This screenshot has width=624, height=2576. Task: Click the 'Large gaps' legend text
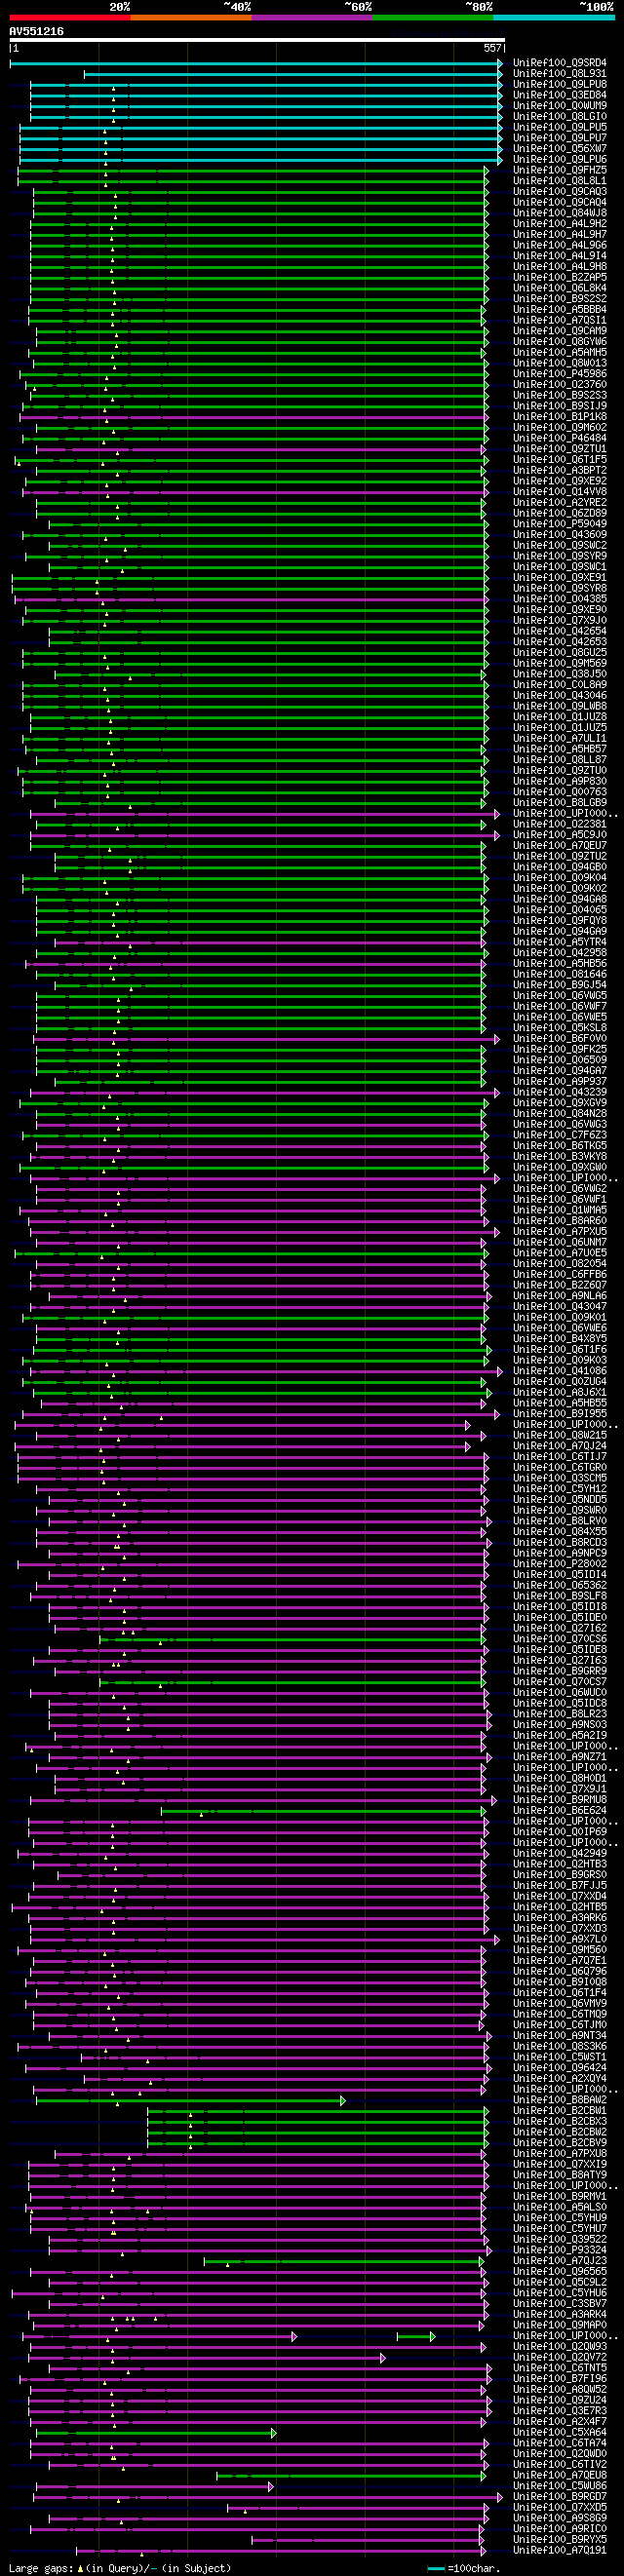pyautogui.click(x=40, y=2569)
